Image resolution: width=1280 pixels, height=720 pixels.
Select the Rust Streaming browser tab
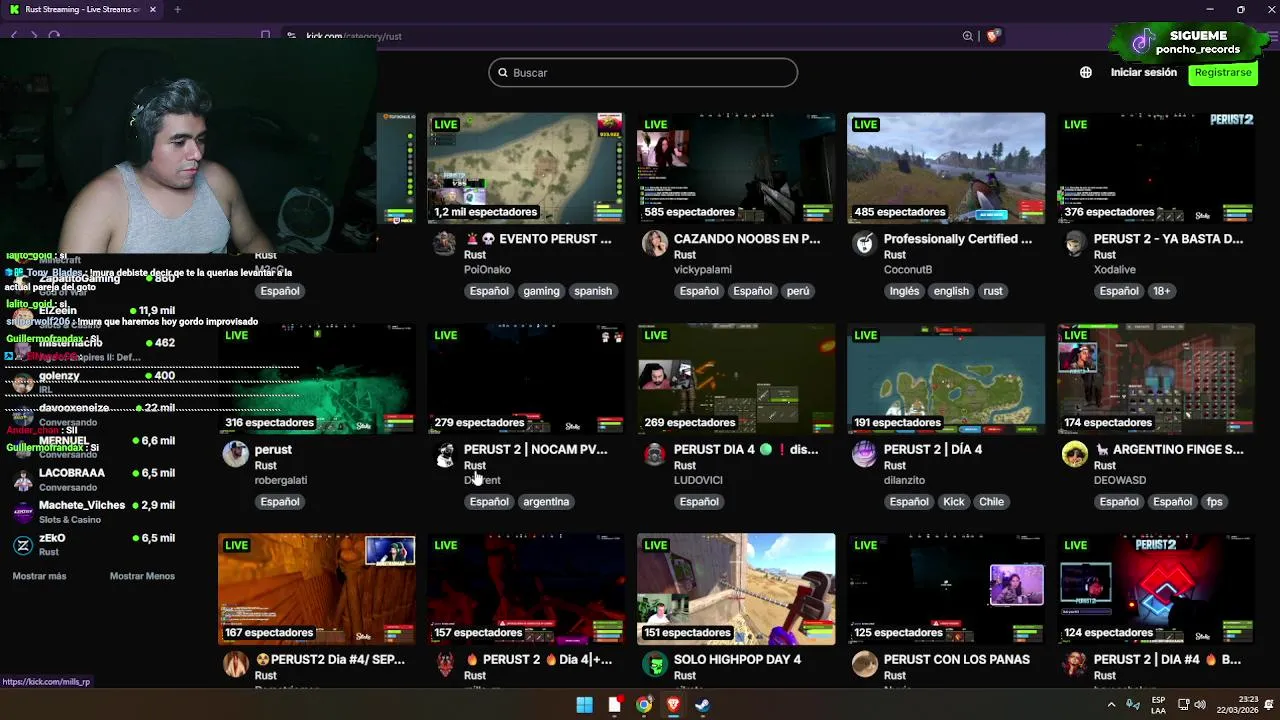click(85, 9)
